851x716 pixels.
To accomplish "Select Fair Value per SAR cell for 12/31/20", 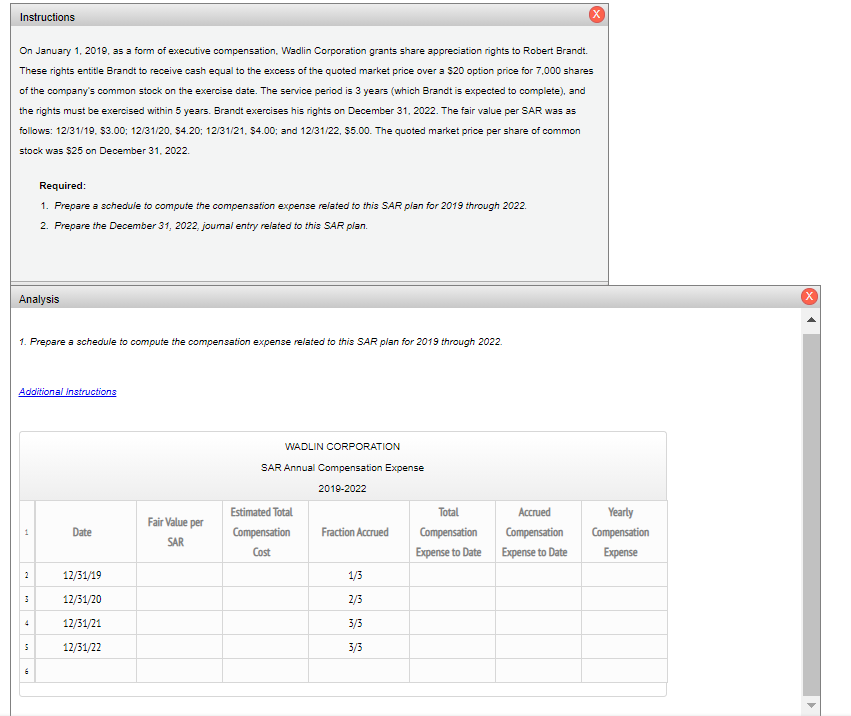I will [x=179, y=599].
